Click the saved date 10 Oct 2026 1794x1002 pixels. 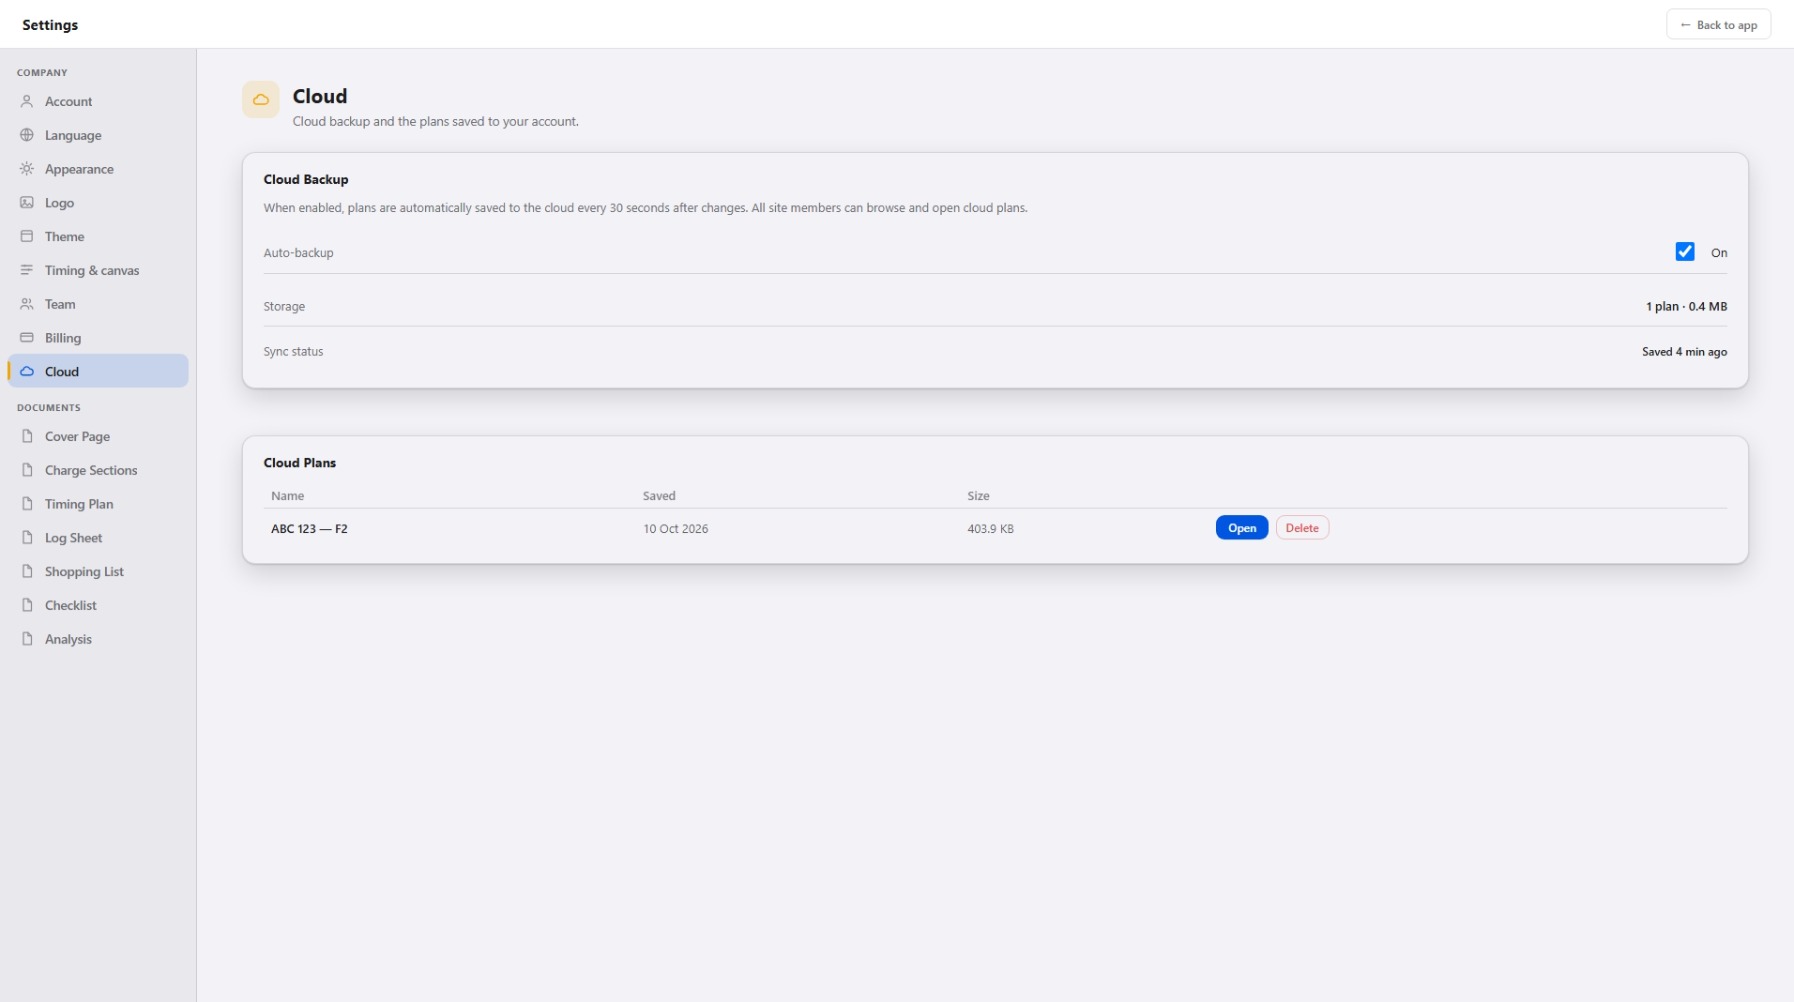click(x=676, y=529)
